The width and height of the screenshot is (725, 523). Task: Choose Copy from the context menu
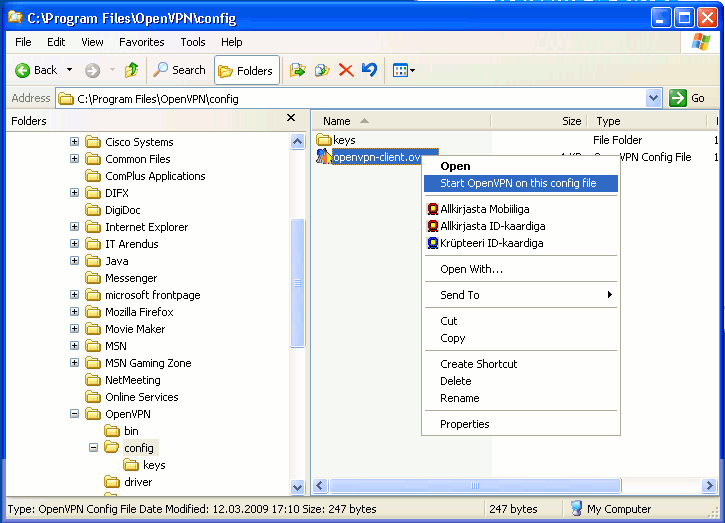pyautogui.click(x=521, y=338)
